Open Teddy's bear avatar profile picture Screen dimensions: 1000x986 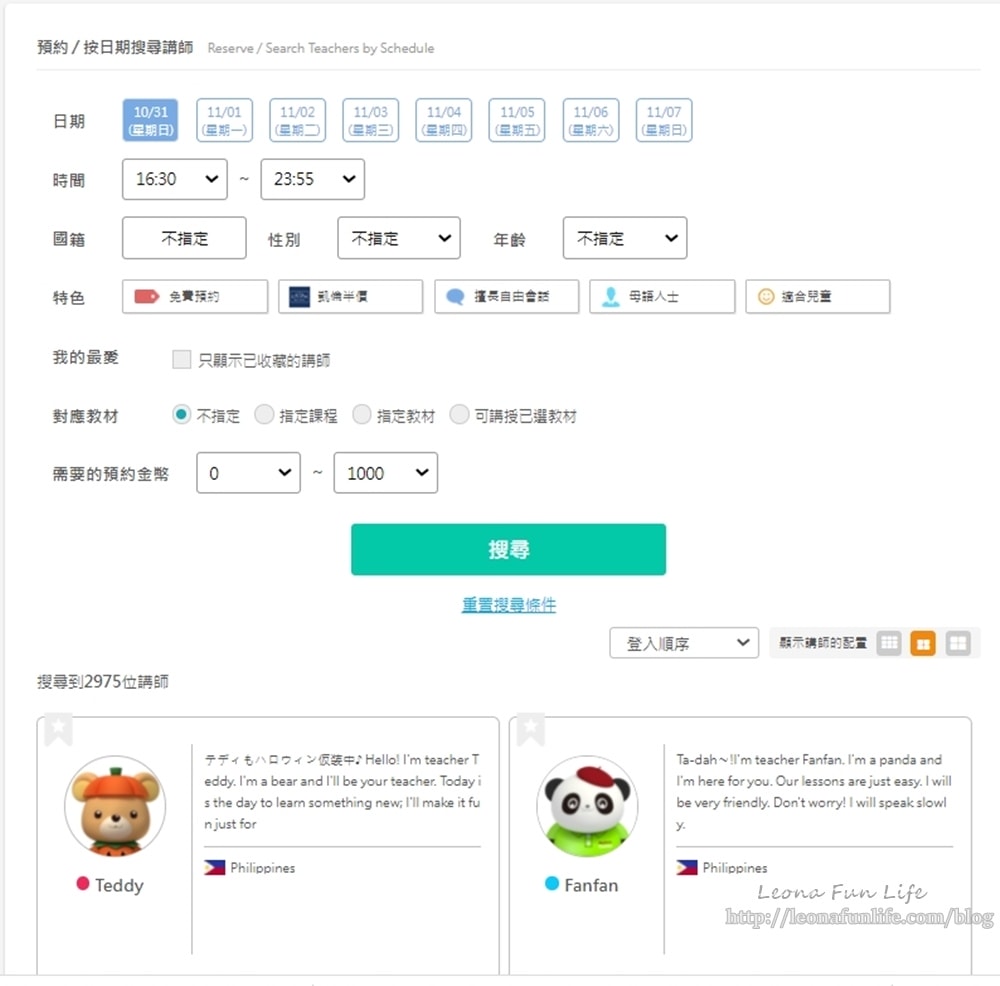click(x=115, y=805)
